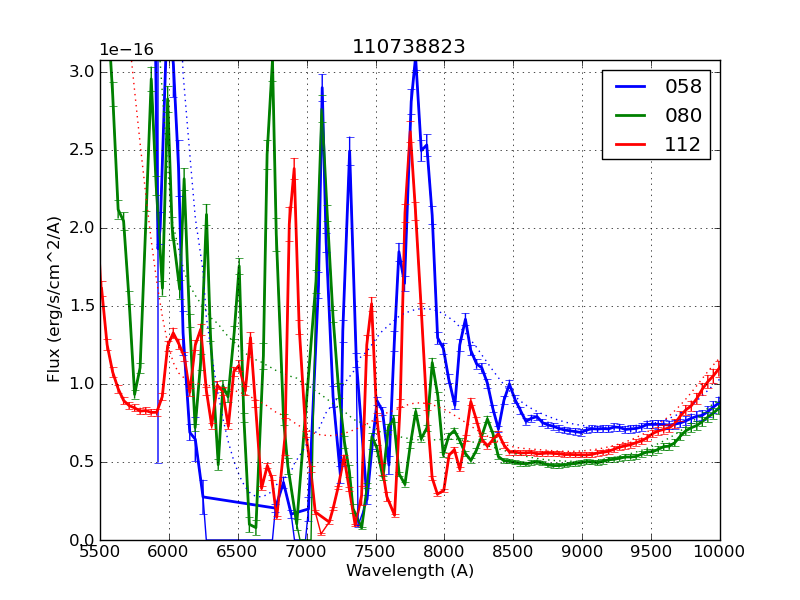This screenshot has height=600, width=800.
Task: Select the 058 legend label
Action: 684,87
